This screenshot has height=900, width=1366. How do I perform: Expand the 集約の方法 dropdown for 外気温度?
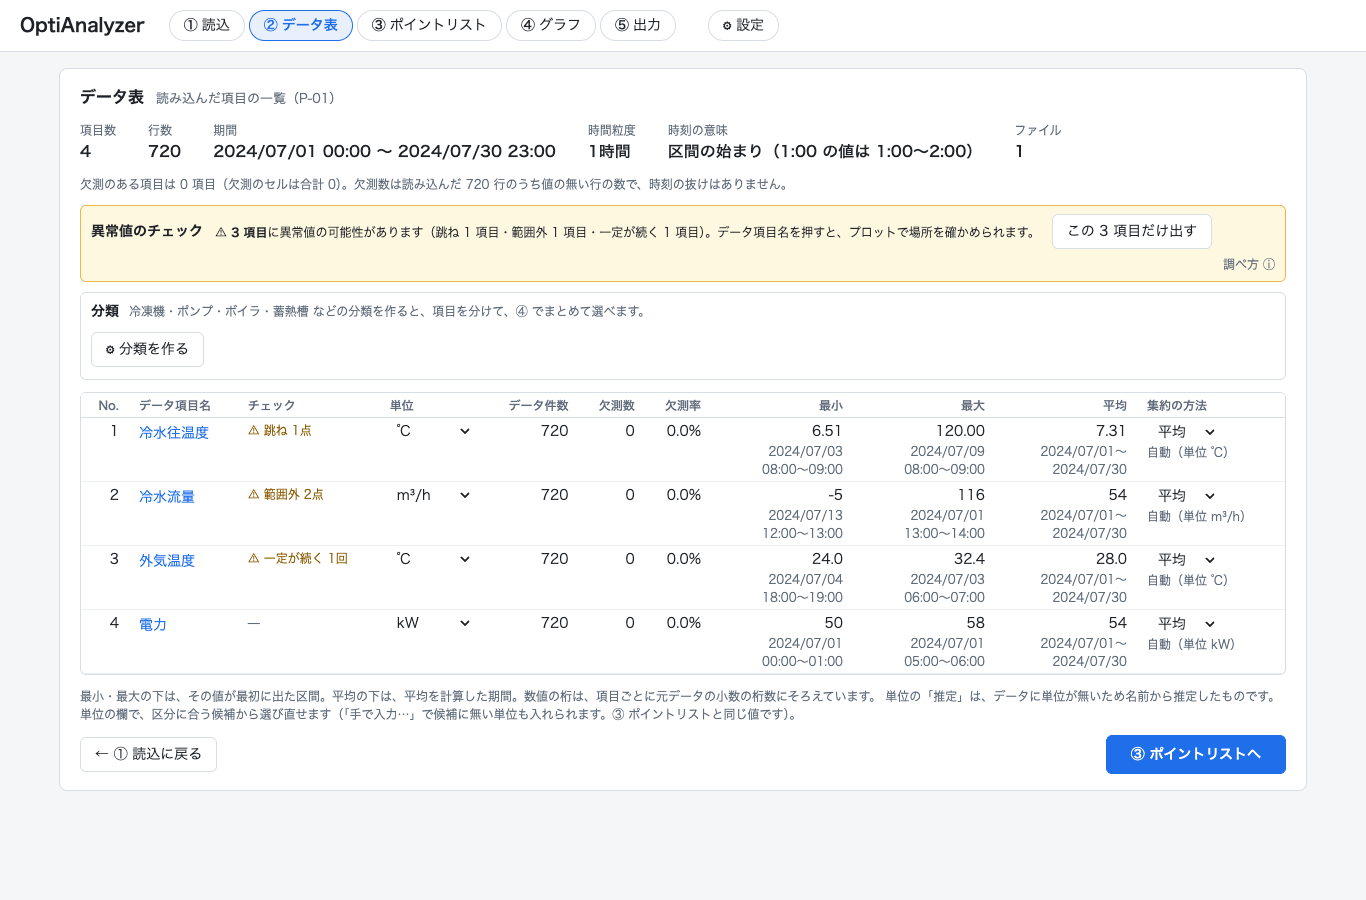[1185, 559]
